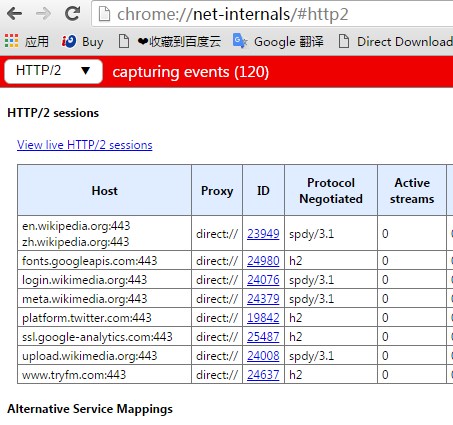Open session ID 23949 link
Screen dimensions: 453x425
(x=263, y=234)
